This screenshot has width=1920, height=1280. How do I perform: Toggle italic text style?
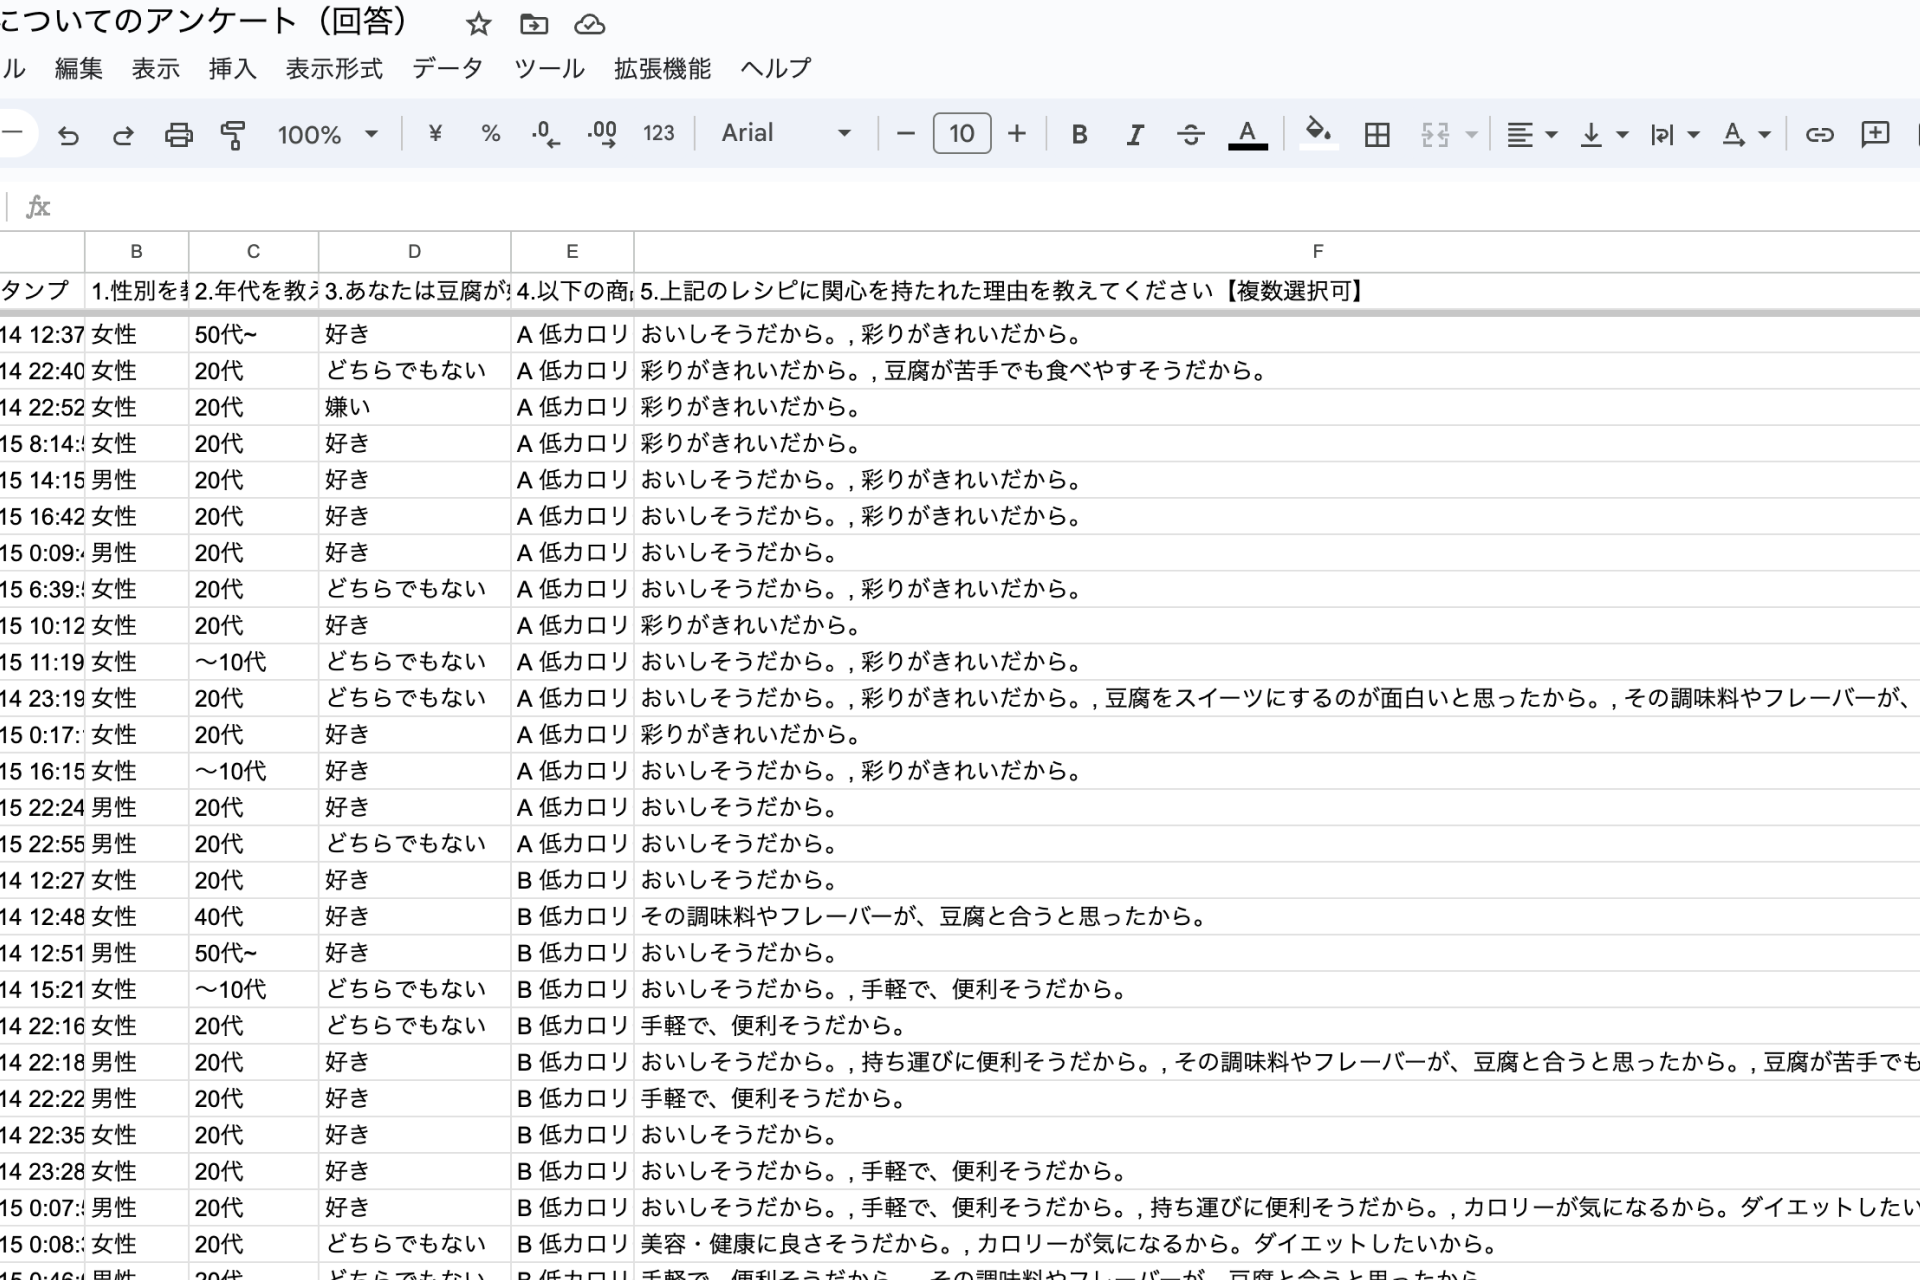coord(1134,134)
